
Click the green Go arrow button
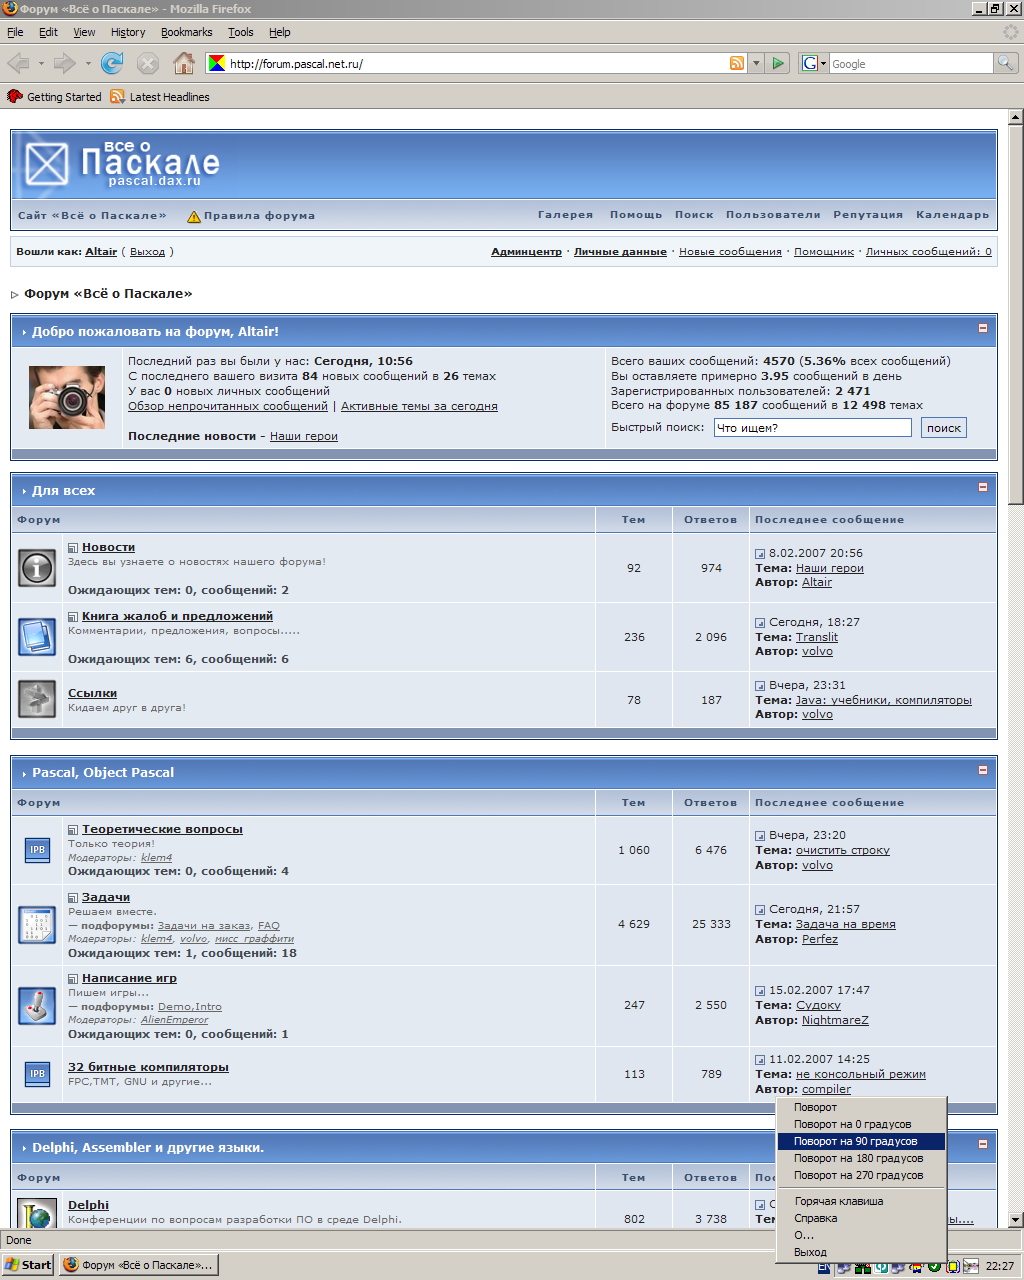pyautogui.click(x=779, y=64)
